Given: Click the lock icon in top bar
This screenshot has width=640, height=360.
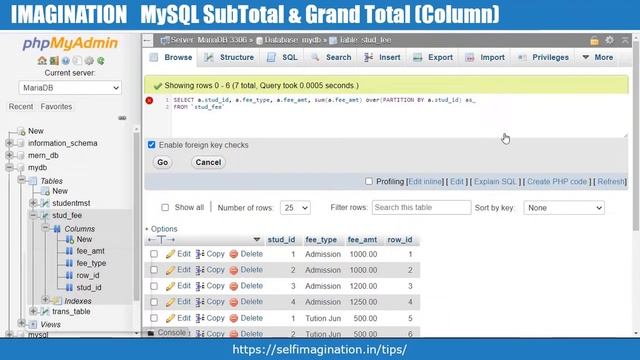Looking at the screenshot, I should [x=594, y=40].
